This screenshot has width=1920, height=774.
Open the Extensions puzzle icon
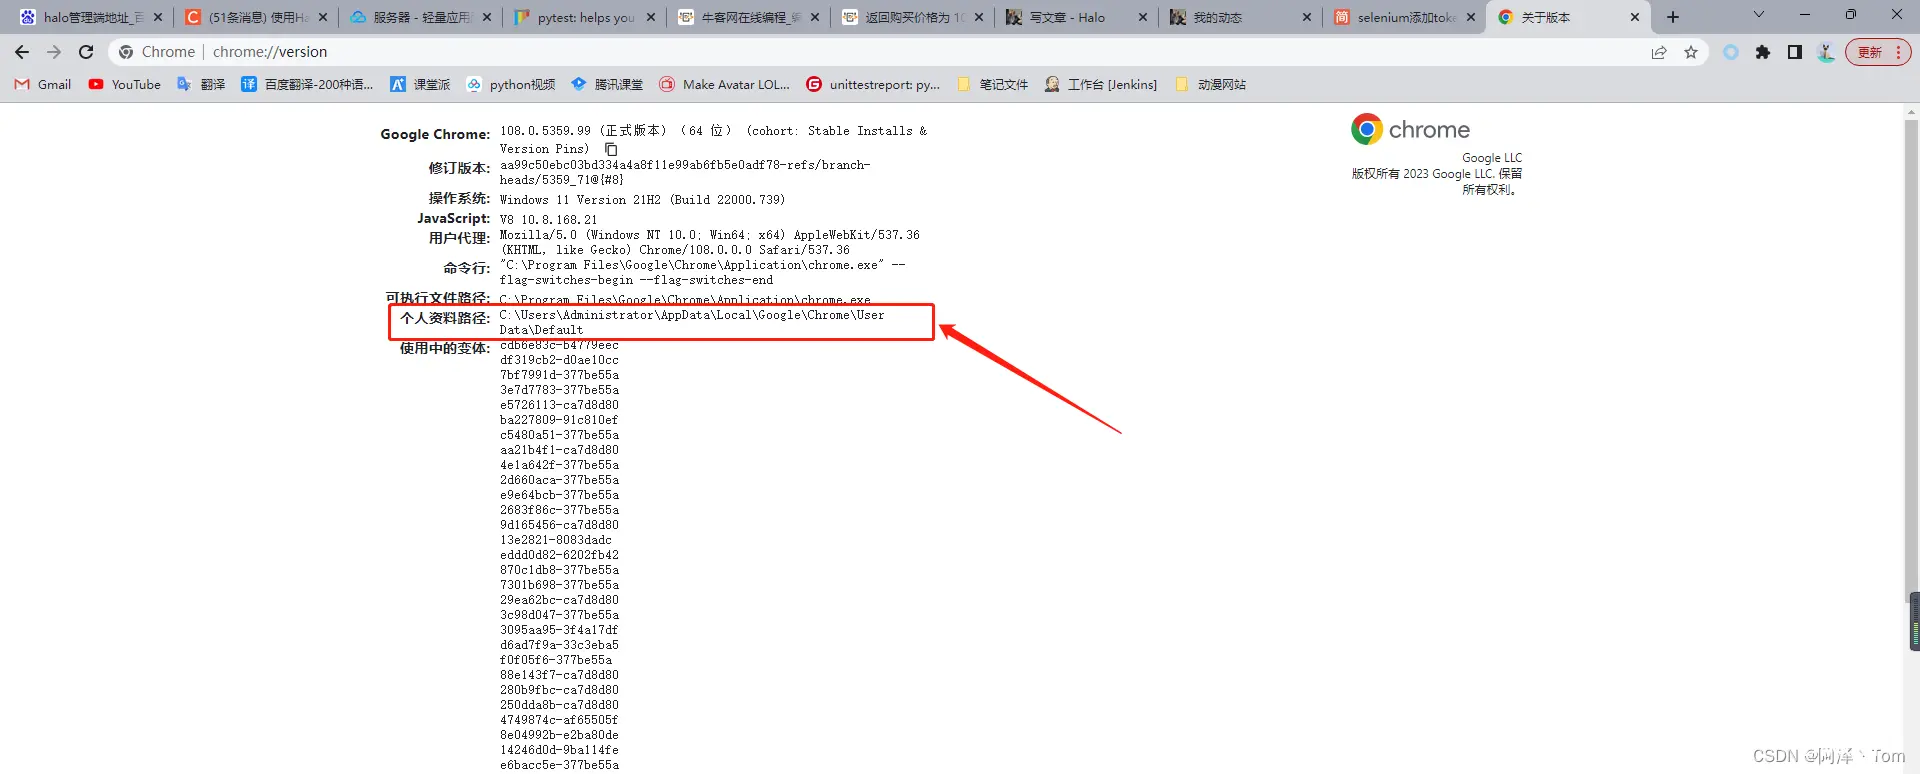point(1763,52)
